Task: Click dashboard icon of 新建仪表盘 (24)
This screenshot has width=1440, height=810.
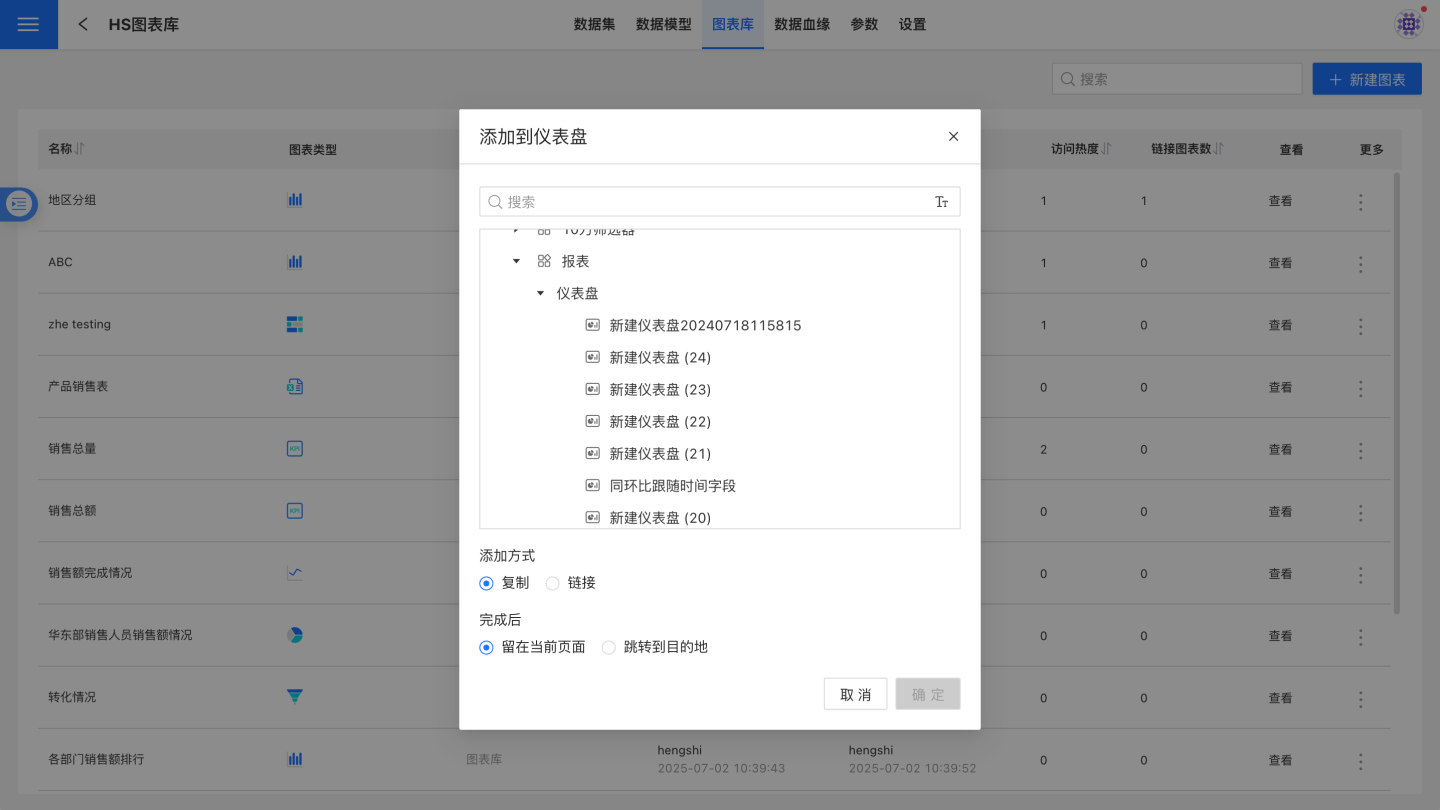Action: [x=592, y=357]
